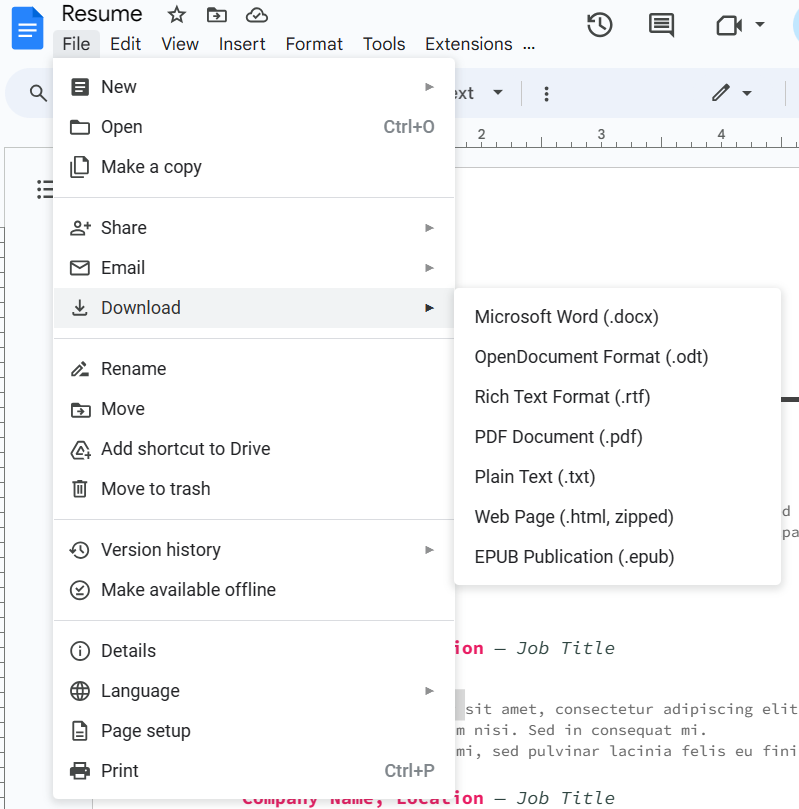799x809 pixels.
Task: Click the search menus magnifier icon
Action: 38,92
